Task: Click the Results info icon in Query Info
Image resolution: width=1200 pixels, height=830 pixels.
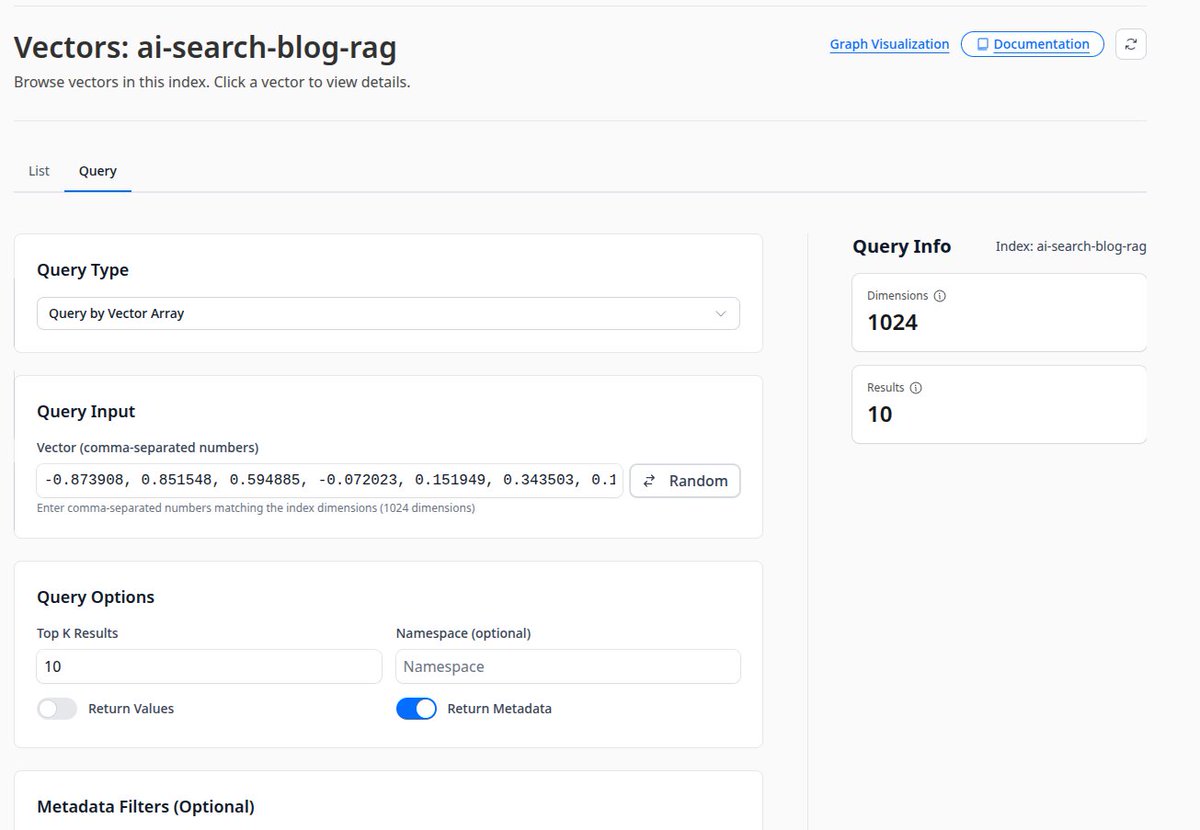Action: (x=917, y=387)
